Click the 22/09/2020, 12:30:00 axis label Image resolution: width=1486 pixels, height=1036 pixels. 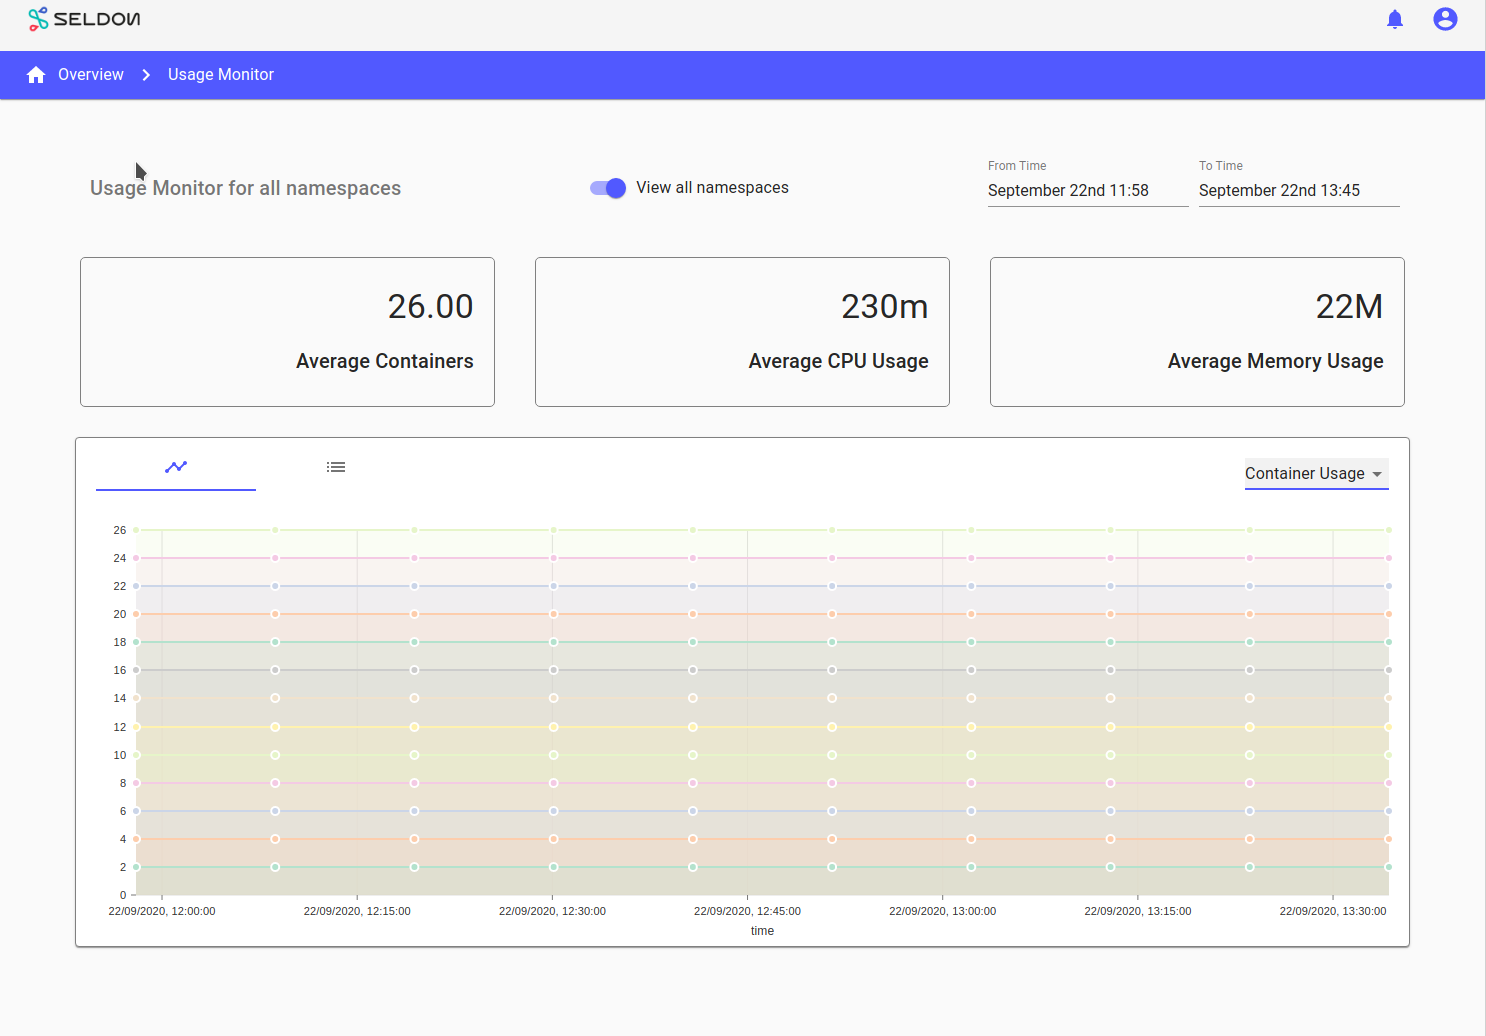coord(552,911)
